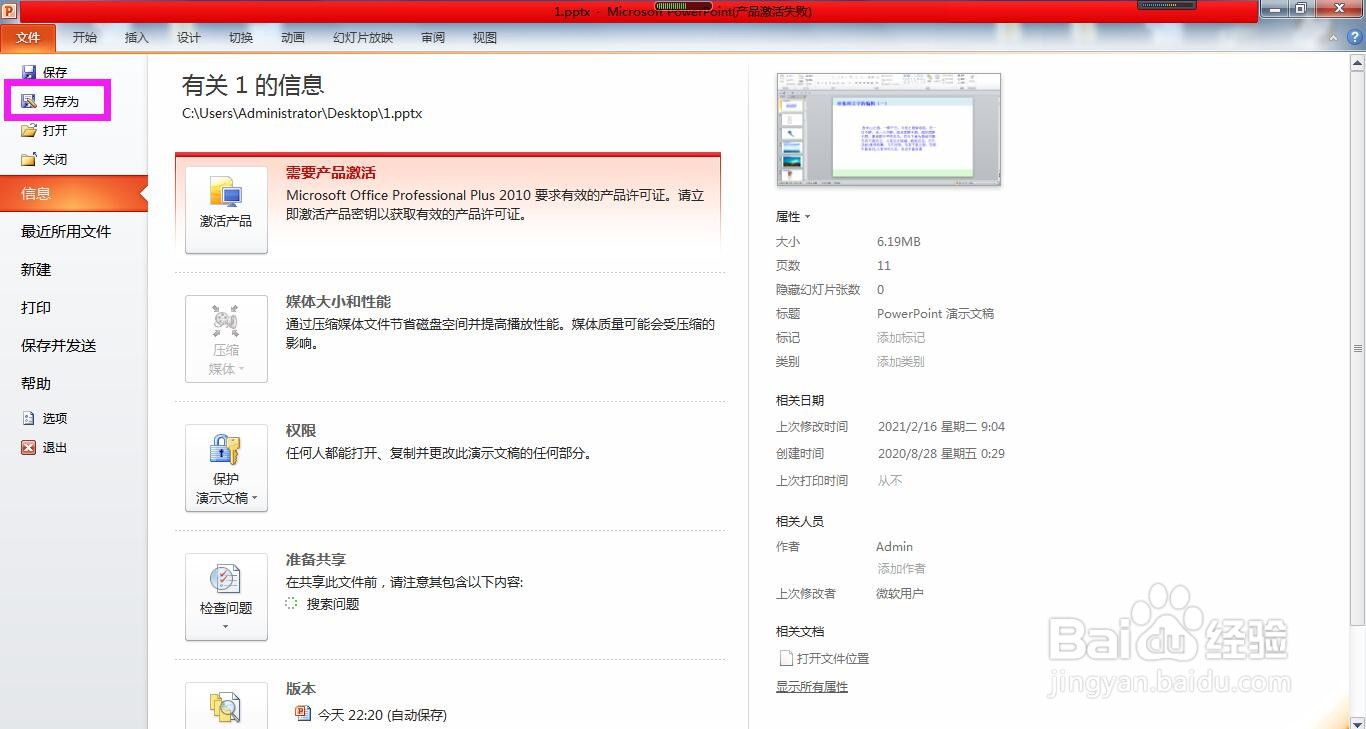Close the presentation via 关闭

pos(44,159)
